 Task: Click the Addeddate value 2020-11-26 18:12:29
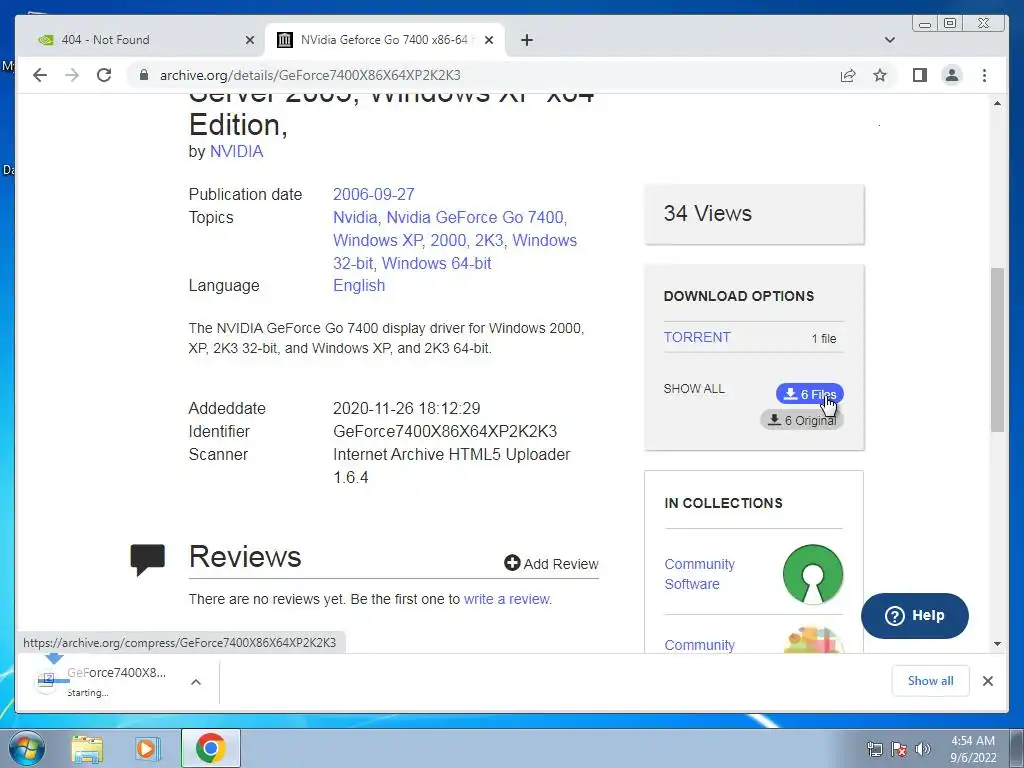[x=407, y=409]
